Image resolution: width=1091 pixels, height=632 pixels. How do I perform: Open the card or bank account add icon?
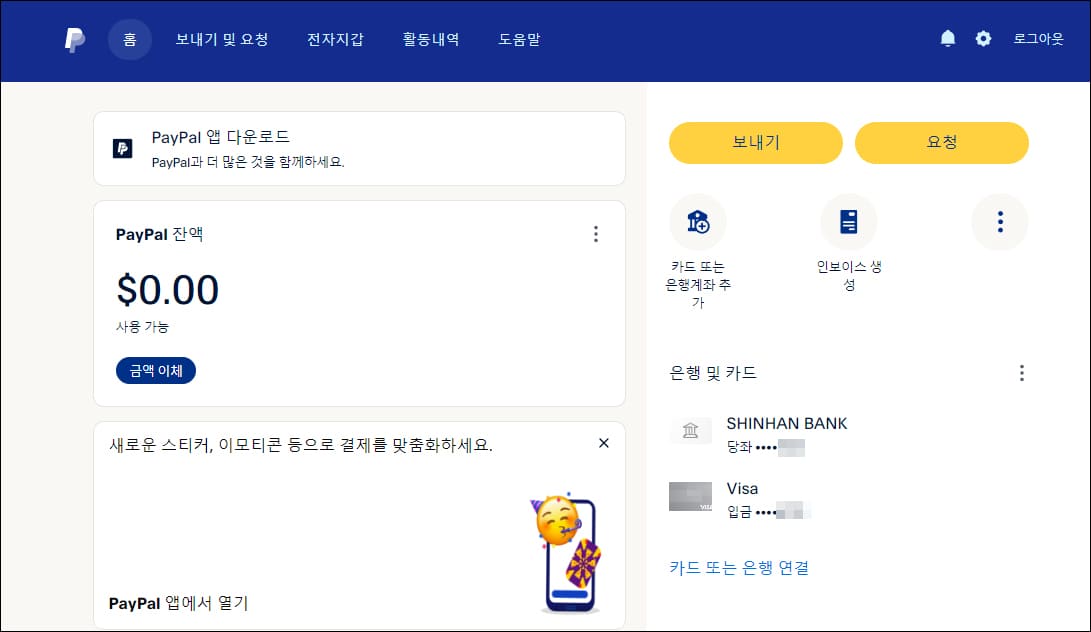(698, 222)
